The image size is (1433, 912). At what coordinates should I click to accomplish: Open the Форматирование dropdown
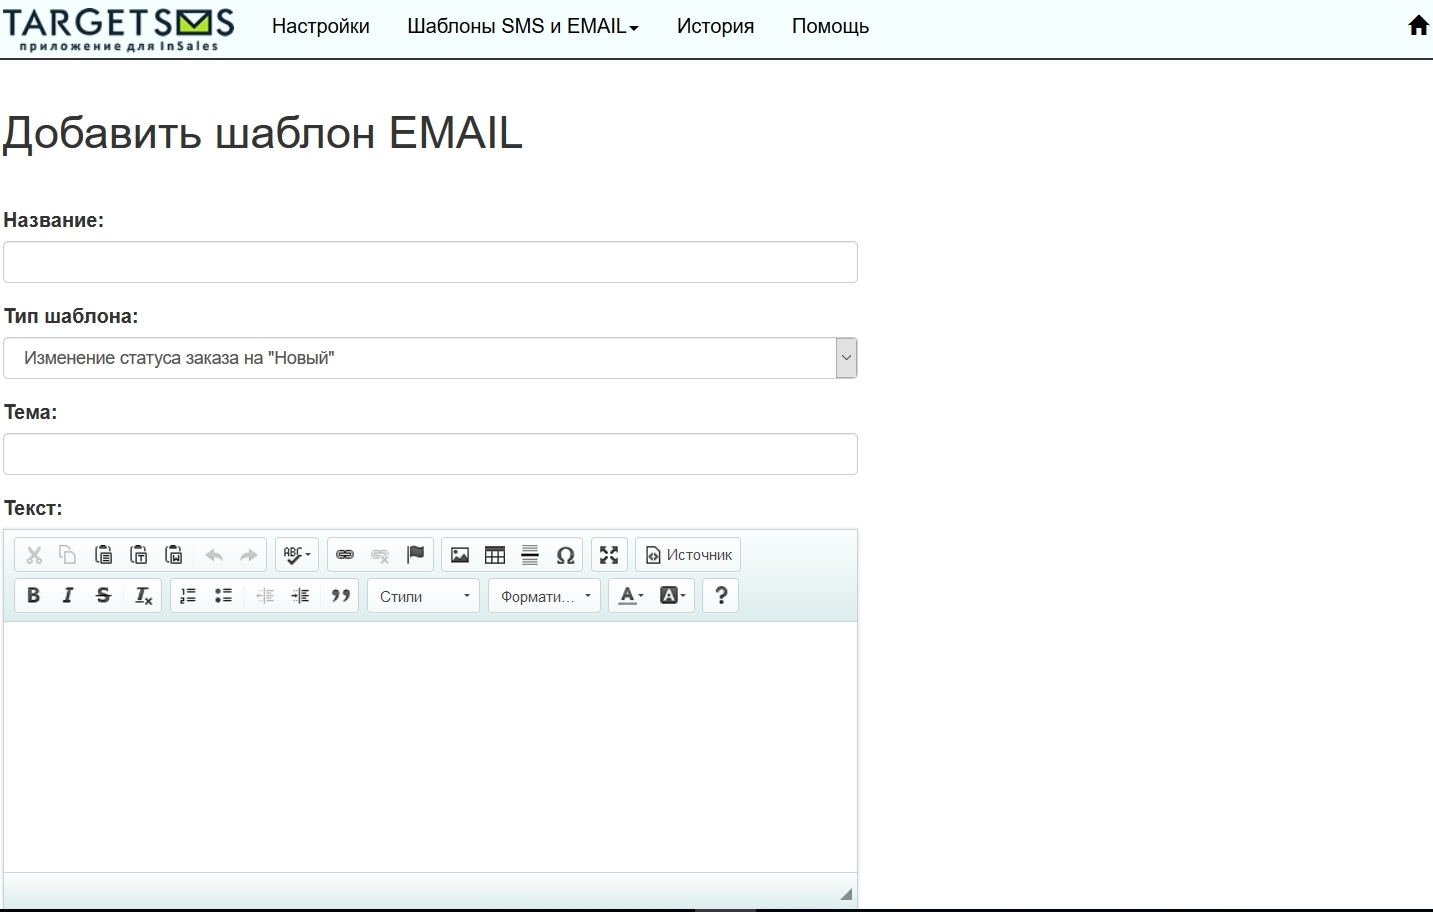click(545, 596)
